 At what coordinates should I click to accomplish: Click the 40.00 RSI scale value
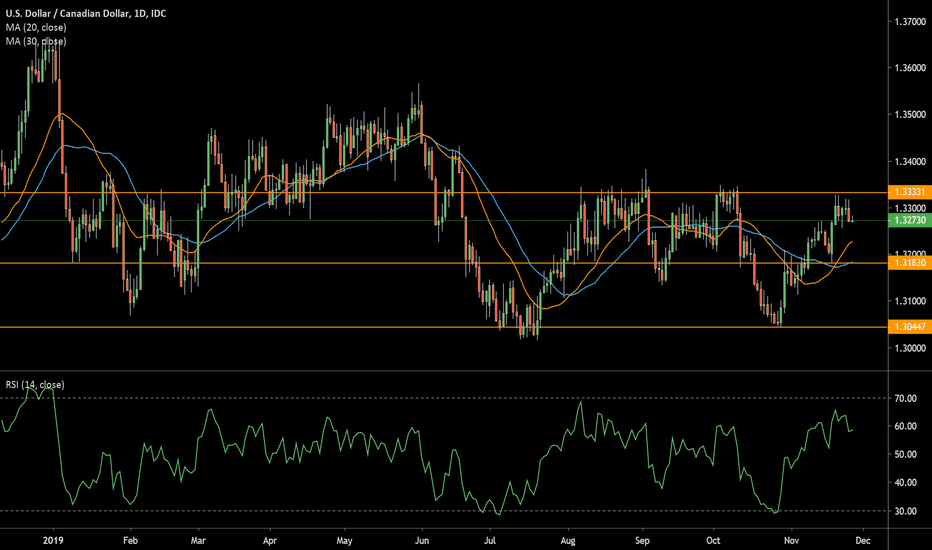(x=906, y=483)
